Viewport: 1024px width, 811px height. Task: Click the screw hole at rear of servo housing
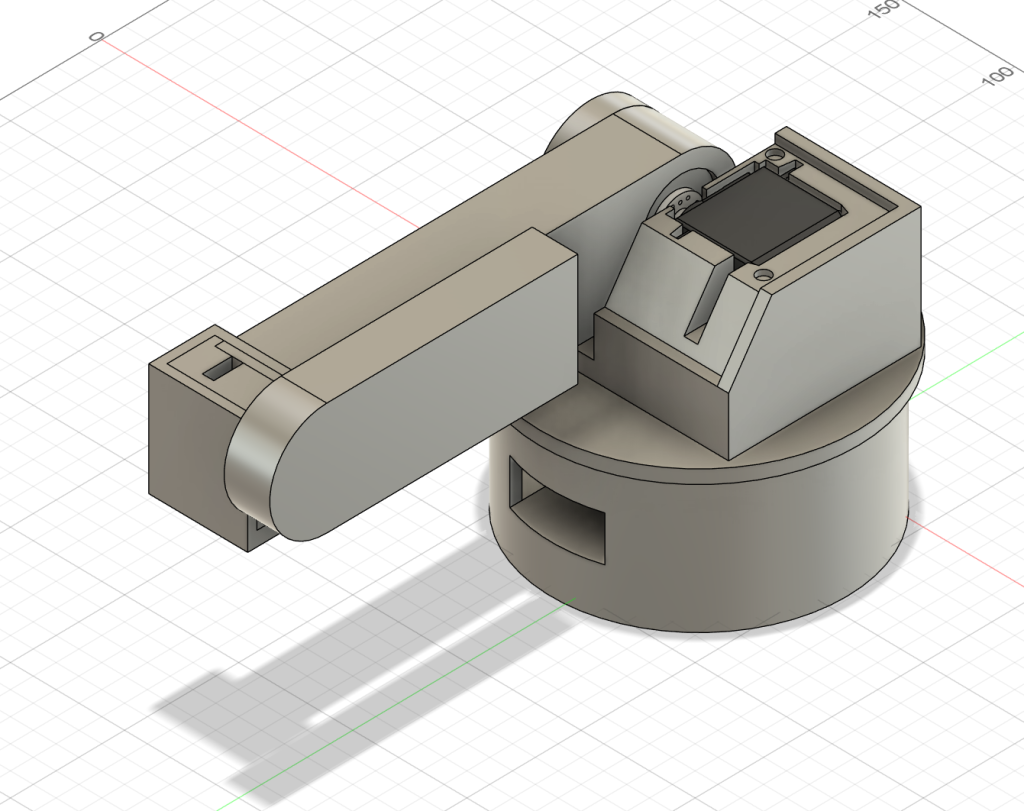coord(775,155)
